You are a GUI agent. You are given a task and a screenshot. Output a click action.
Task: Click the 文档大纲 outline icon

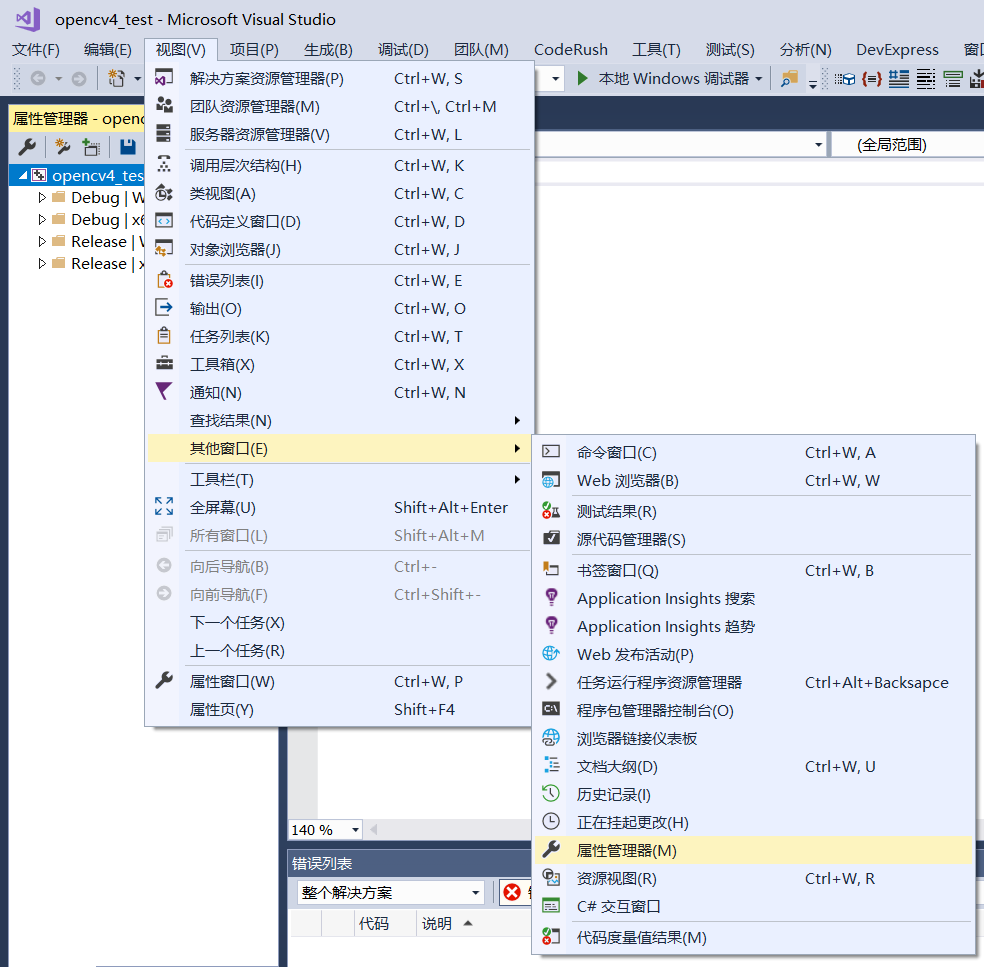(552, 765)
